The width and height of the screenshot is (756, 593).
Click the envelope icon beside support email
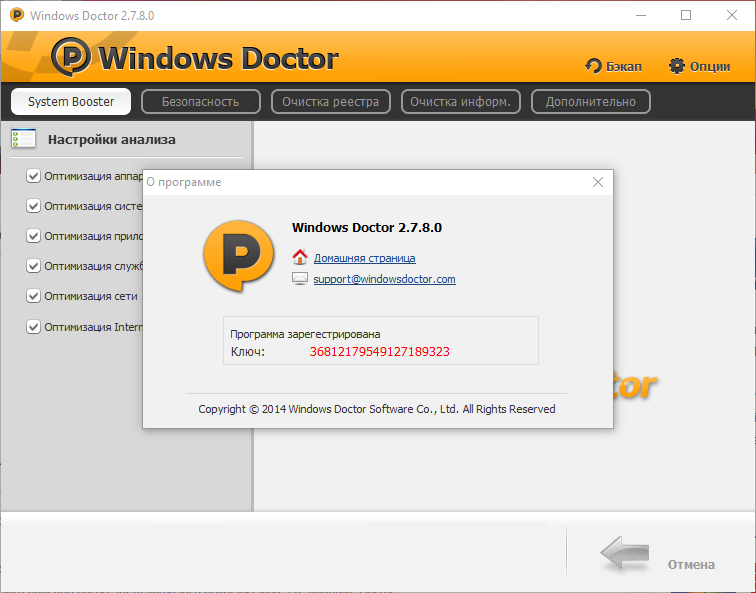pyautogui.click(x=300, y=278)
